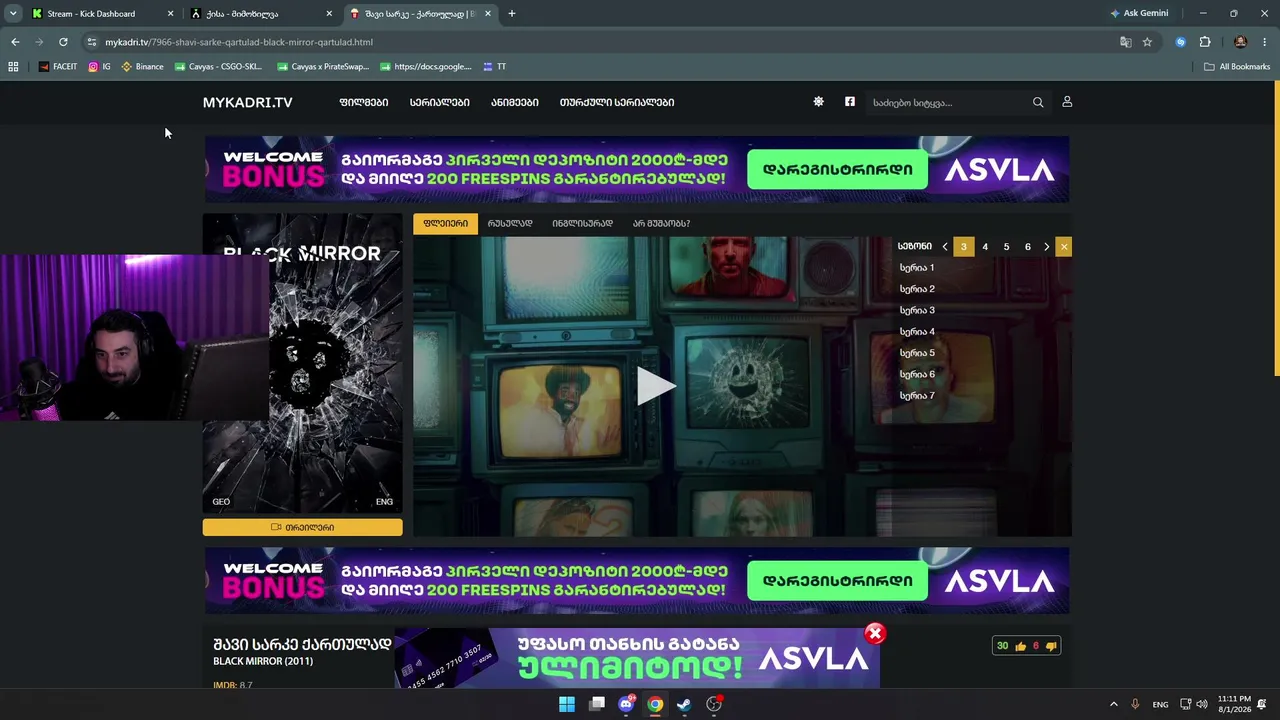Open a new browser tab

coord(512,14)
